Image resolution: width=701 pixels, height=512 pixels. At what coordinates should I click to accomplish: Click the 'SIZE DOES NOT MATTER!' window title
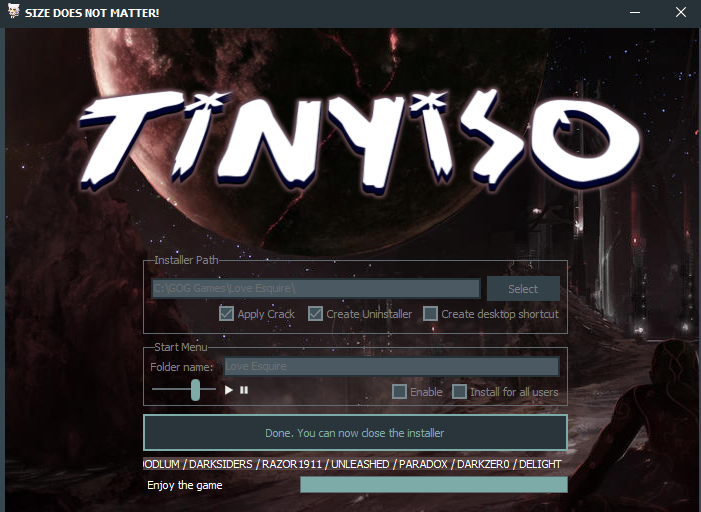(92, 13)
